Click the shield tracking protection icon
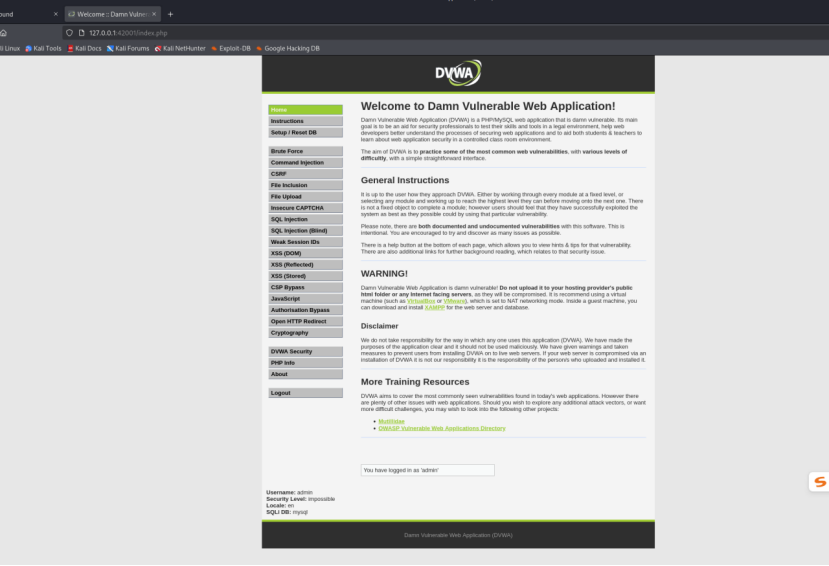 (x=69, y=33)
